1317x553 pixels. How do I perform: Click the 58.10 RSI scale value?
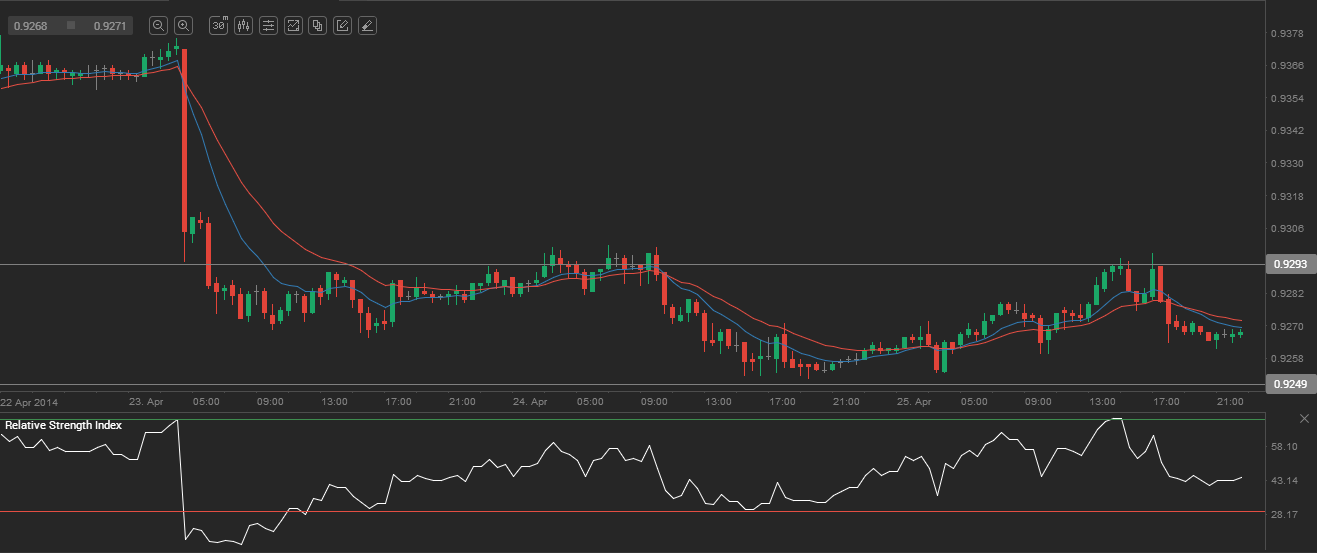(1284, 446)
